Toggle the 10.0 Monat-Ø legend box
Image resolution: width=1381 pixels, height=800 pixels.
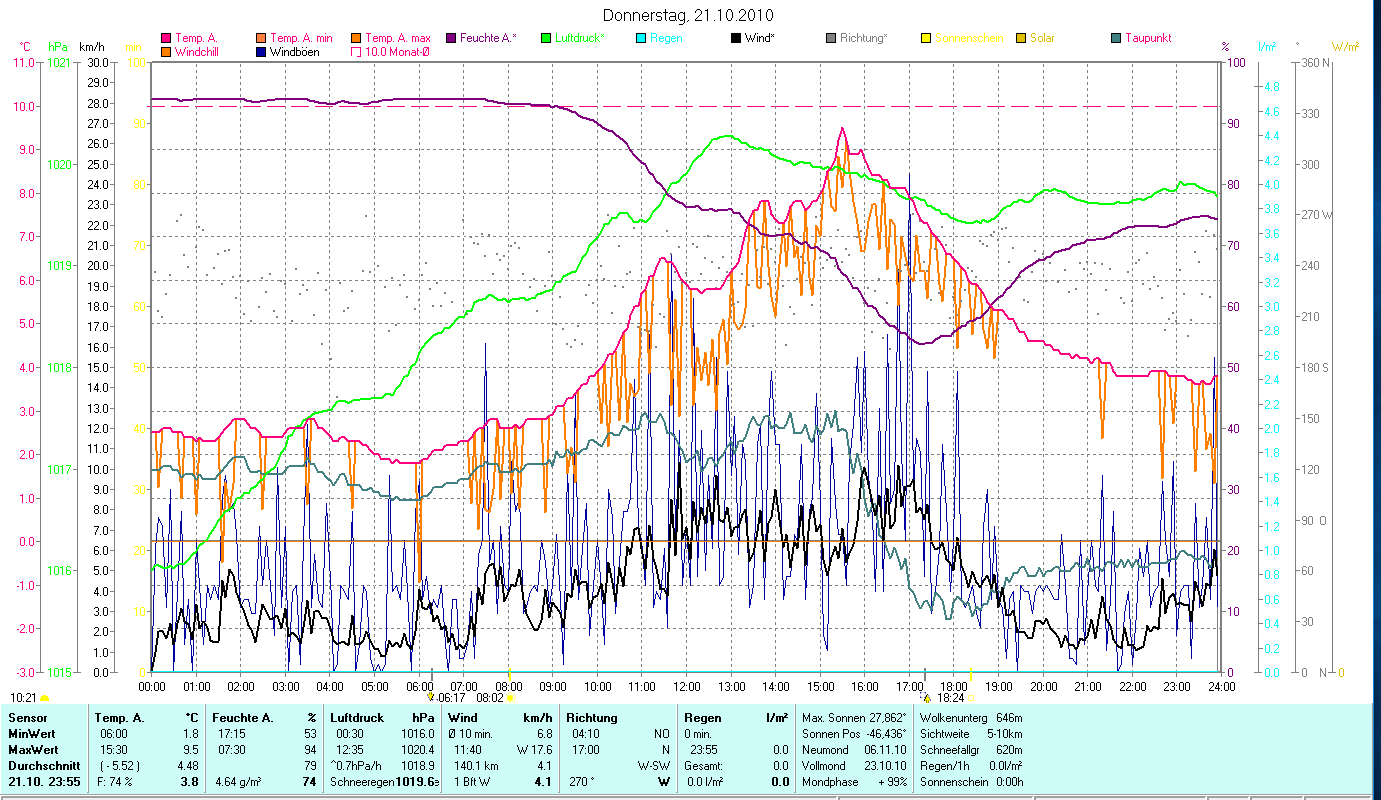point(356,51)
